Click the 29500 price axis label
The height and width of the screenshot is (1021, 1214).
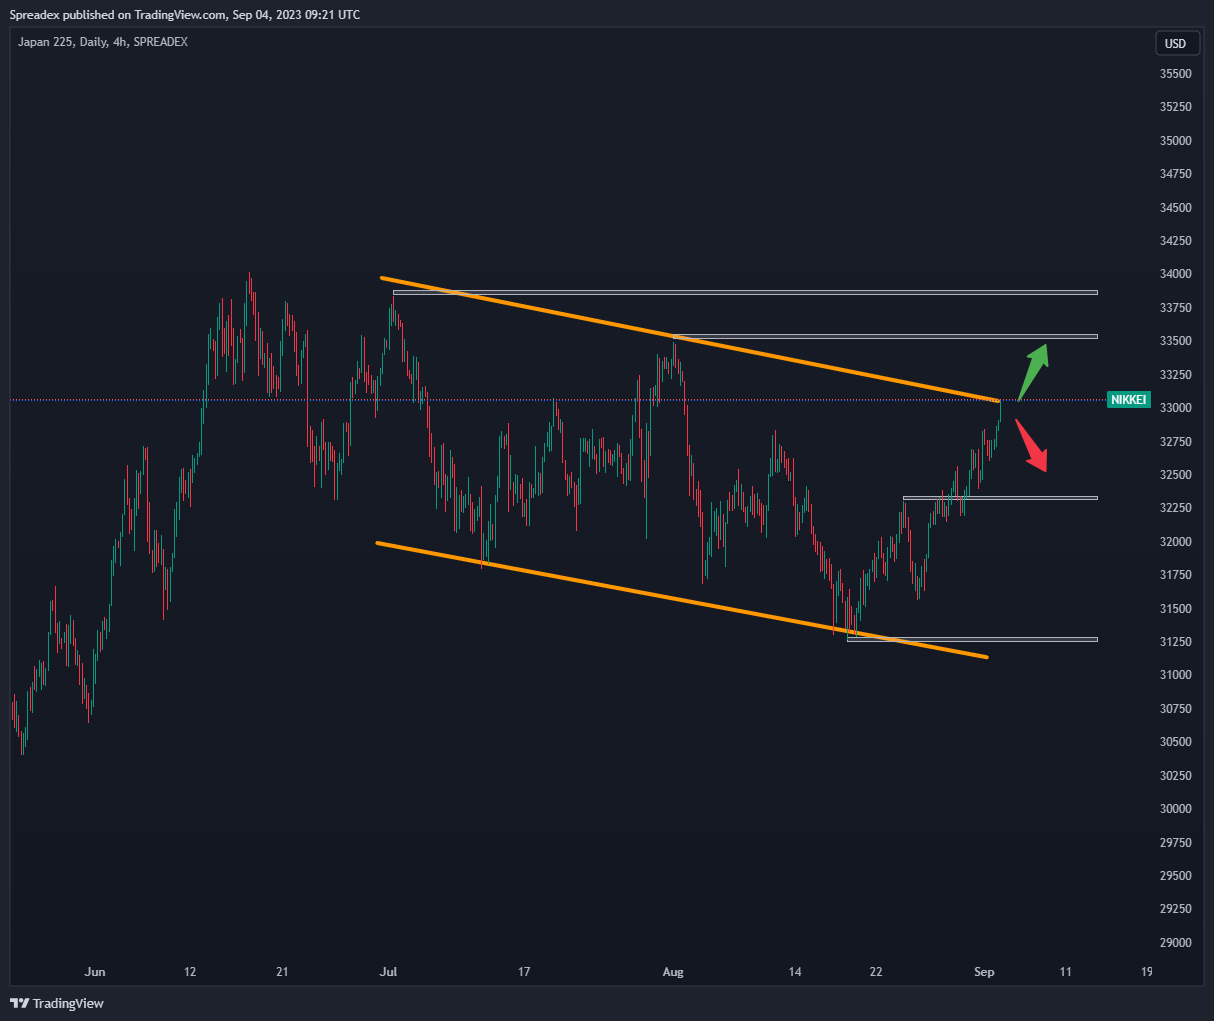[x=1175, y=876]
